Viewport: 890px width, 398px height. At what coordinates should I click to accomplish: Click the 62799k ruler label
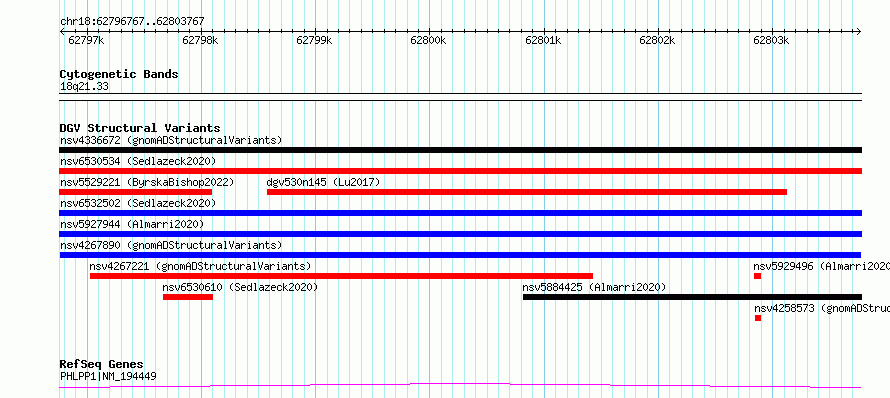[314, 41]
